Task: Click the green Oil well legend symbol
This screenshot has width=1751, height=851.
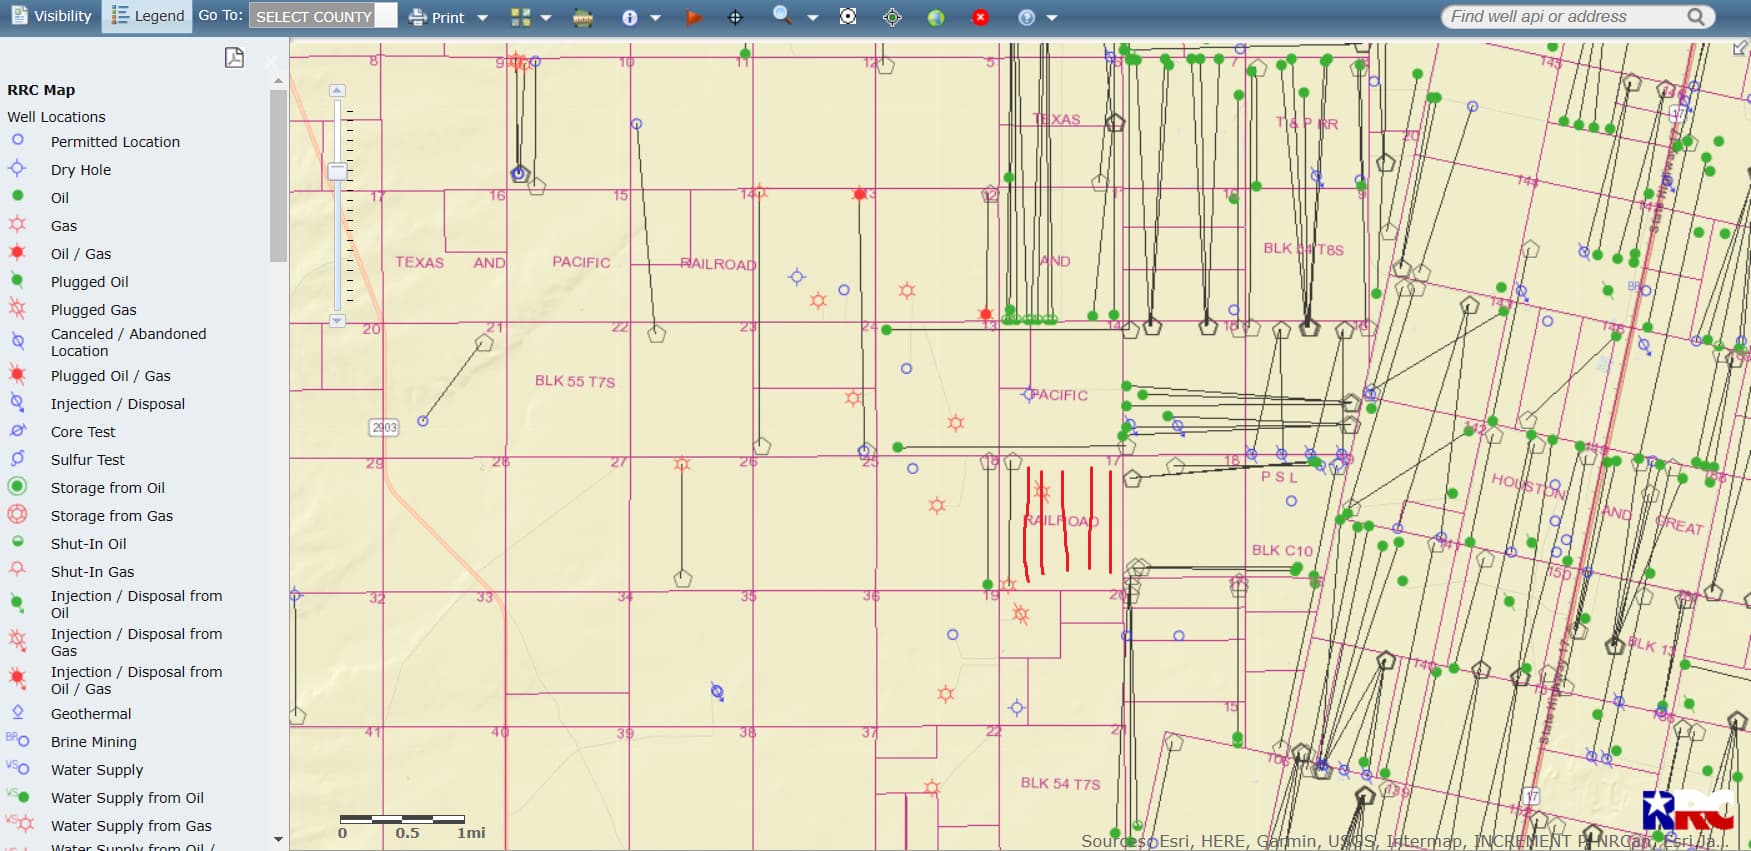Action: coord(17,196)
